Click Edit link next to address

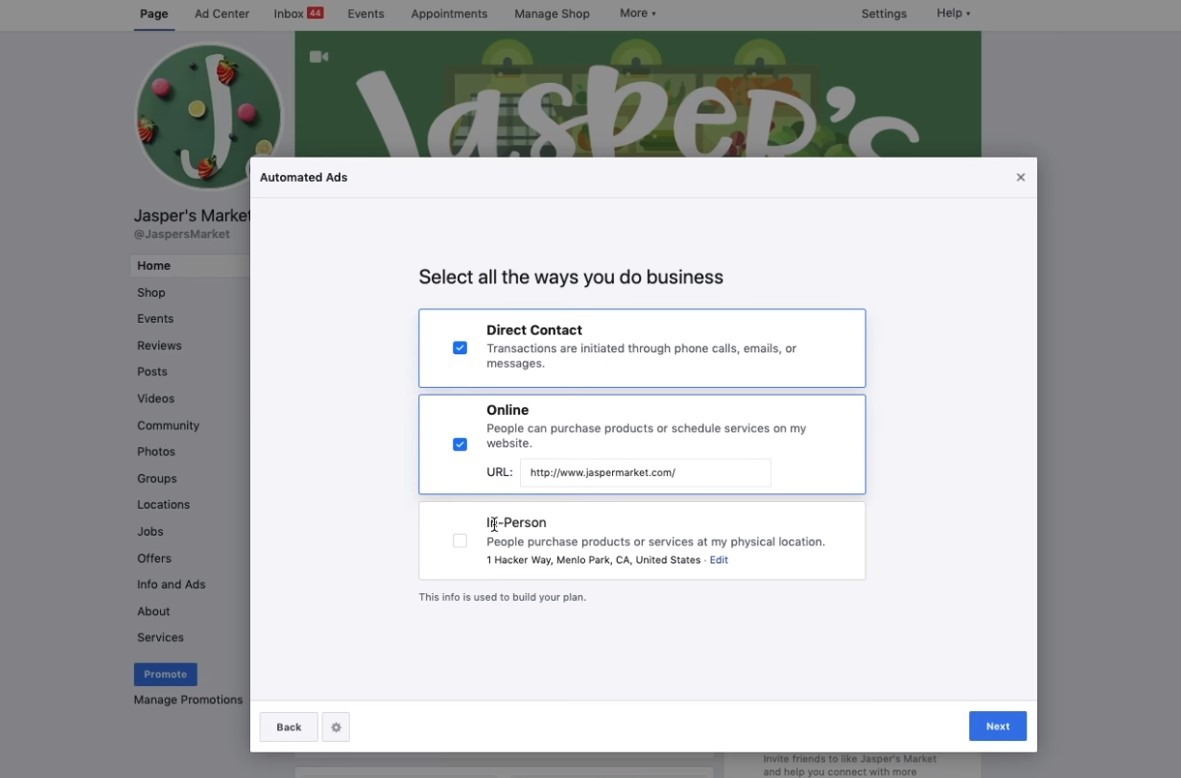tap(719, 560)
